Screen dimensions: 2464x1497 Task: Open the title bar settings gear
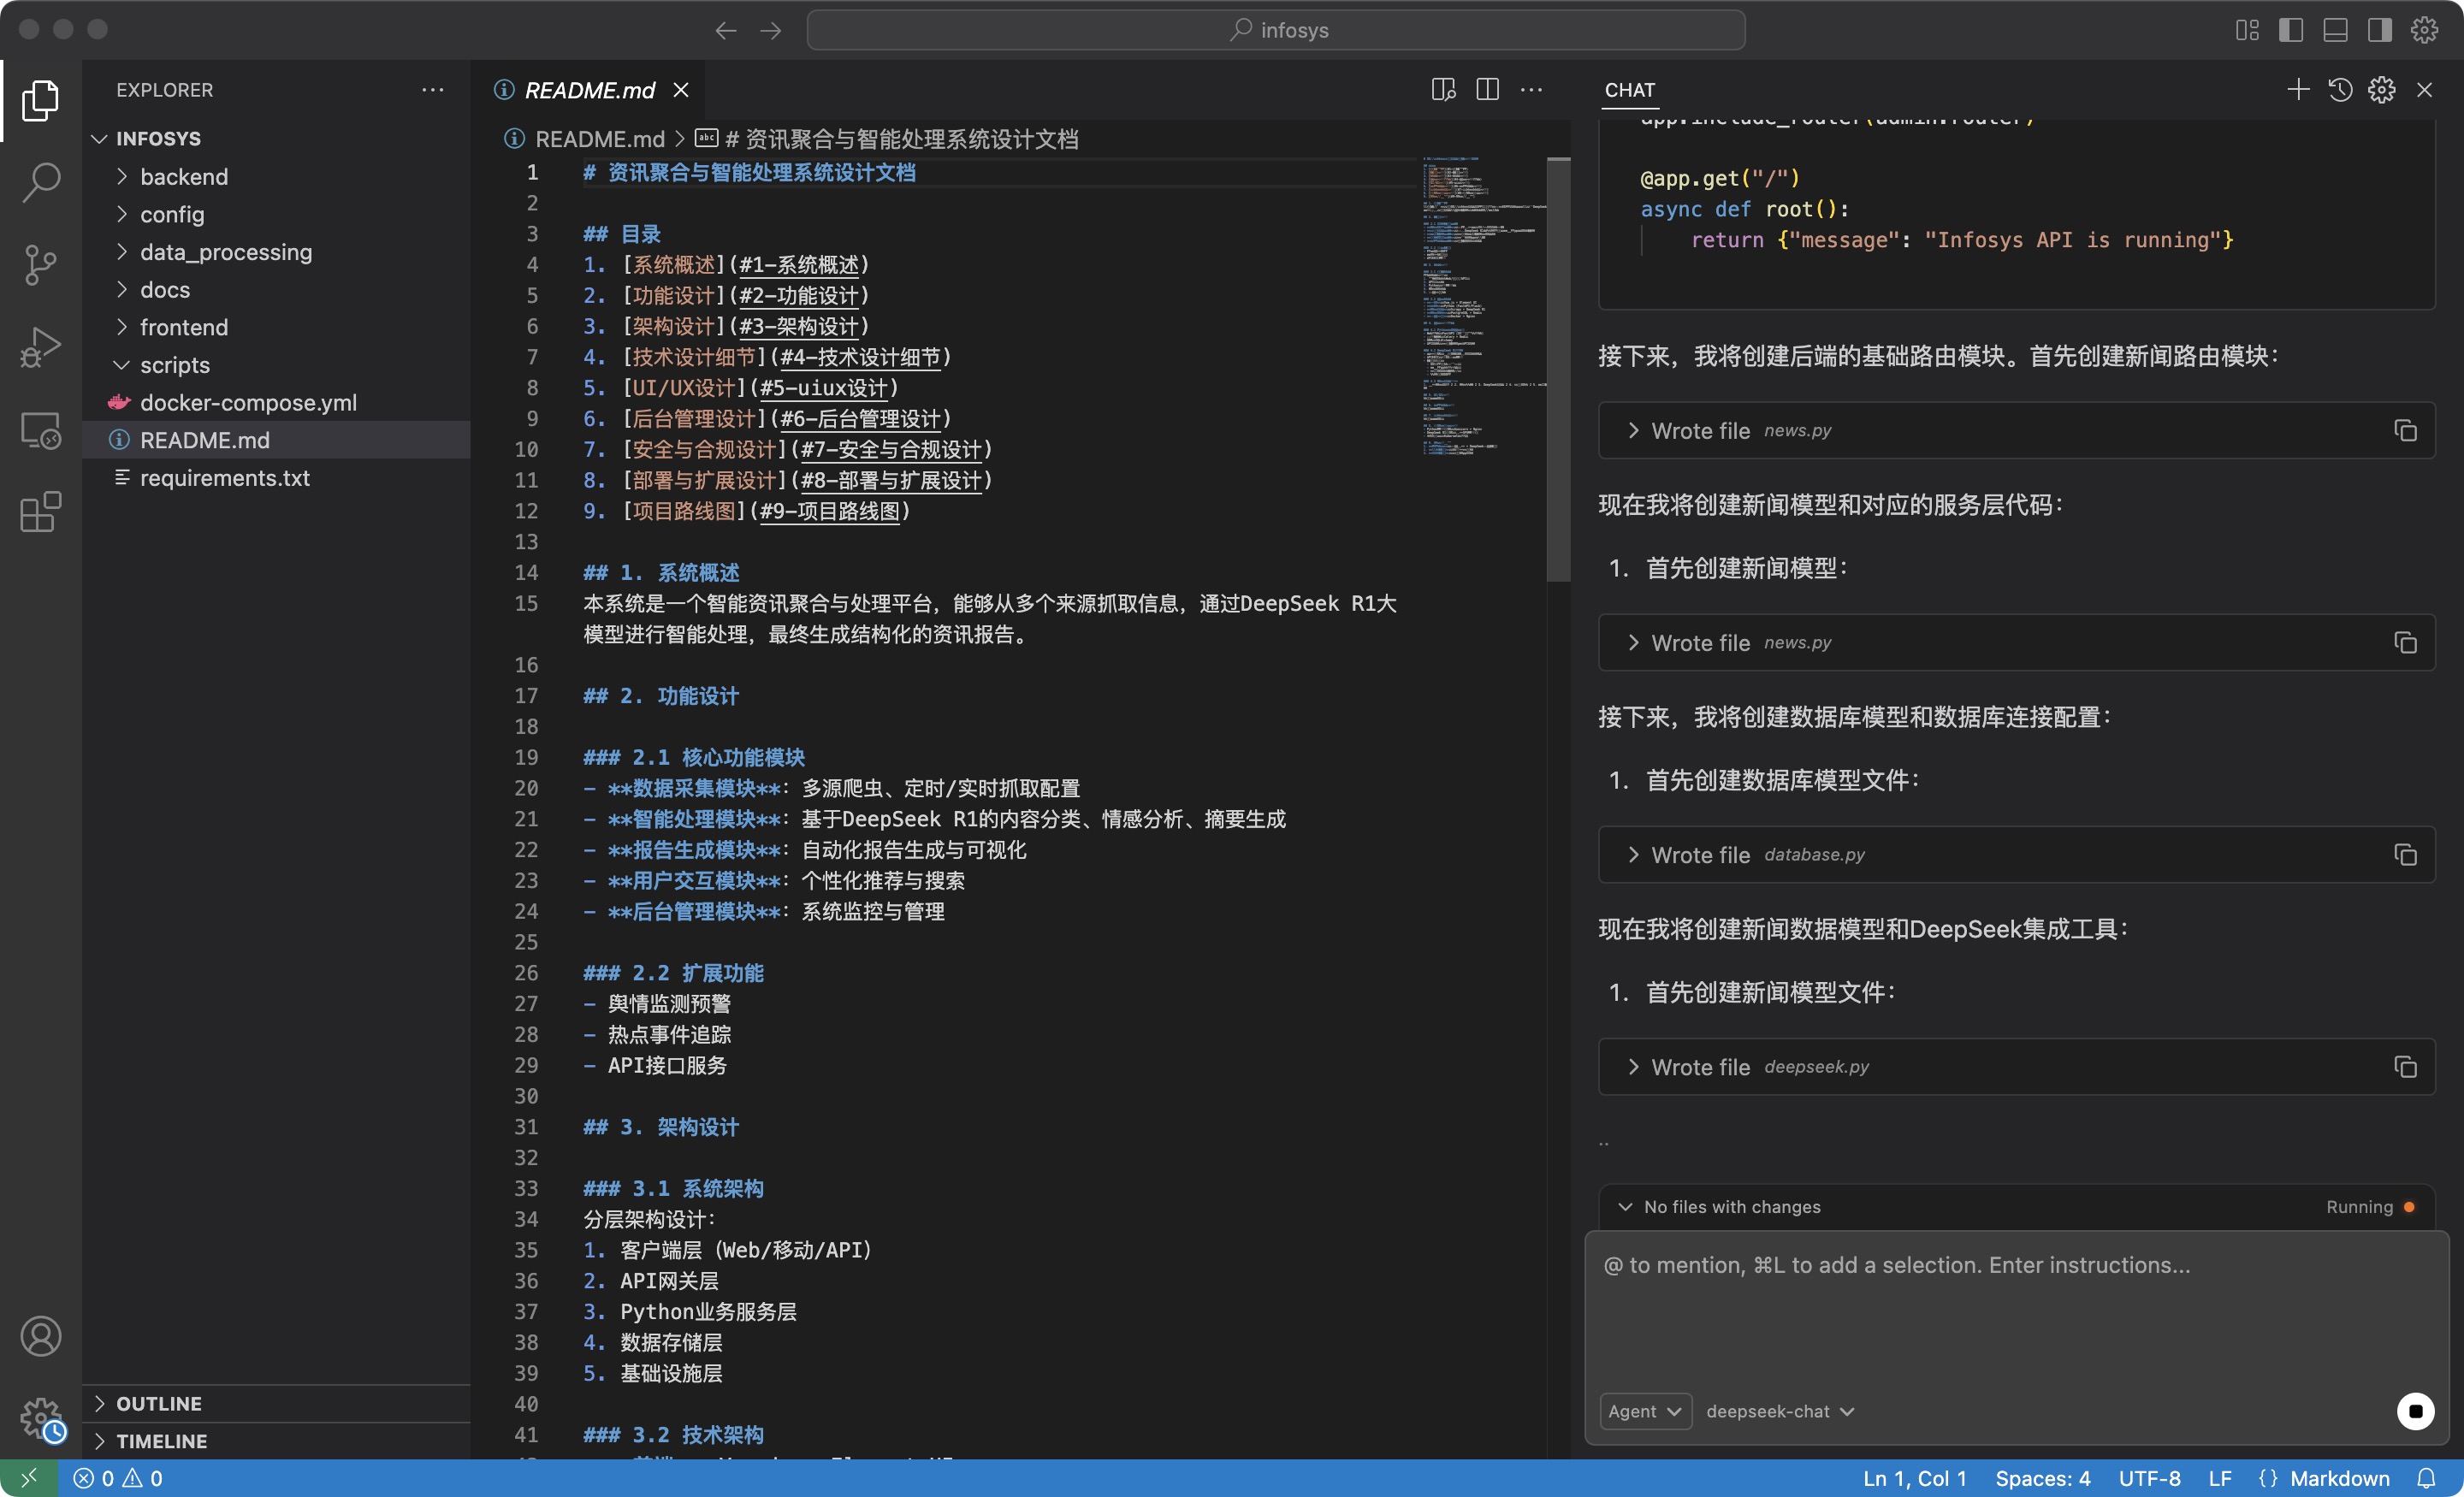[x=2424, y=30]
